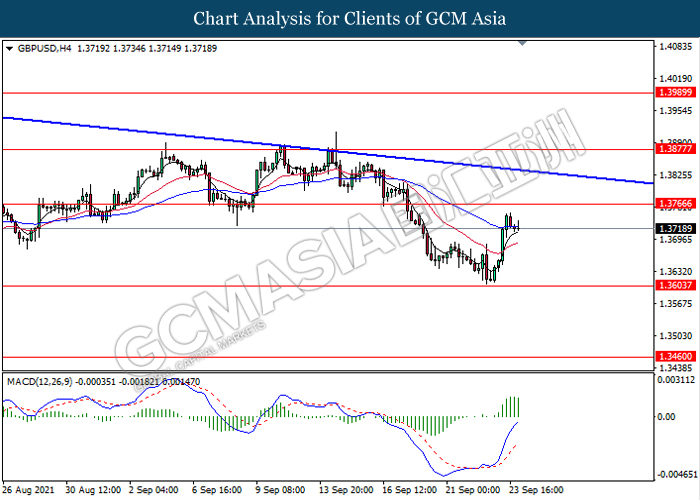
Task: Click the dropdown triangle beside GBPUSD,H4
Action: pos(10,49)
